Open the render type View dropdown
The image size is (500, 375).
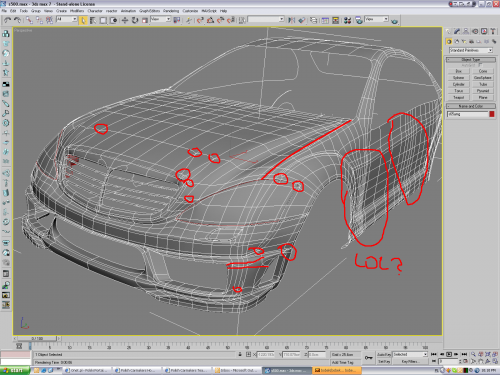point(376,19)
